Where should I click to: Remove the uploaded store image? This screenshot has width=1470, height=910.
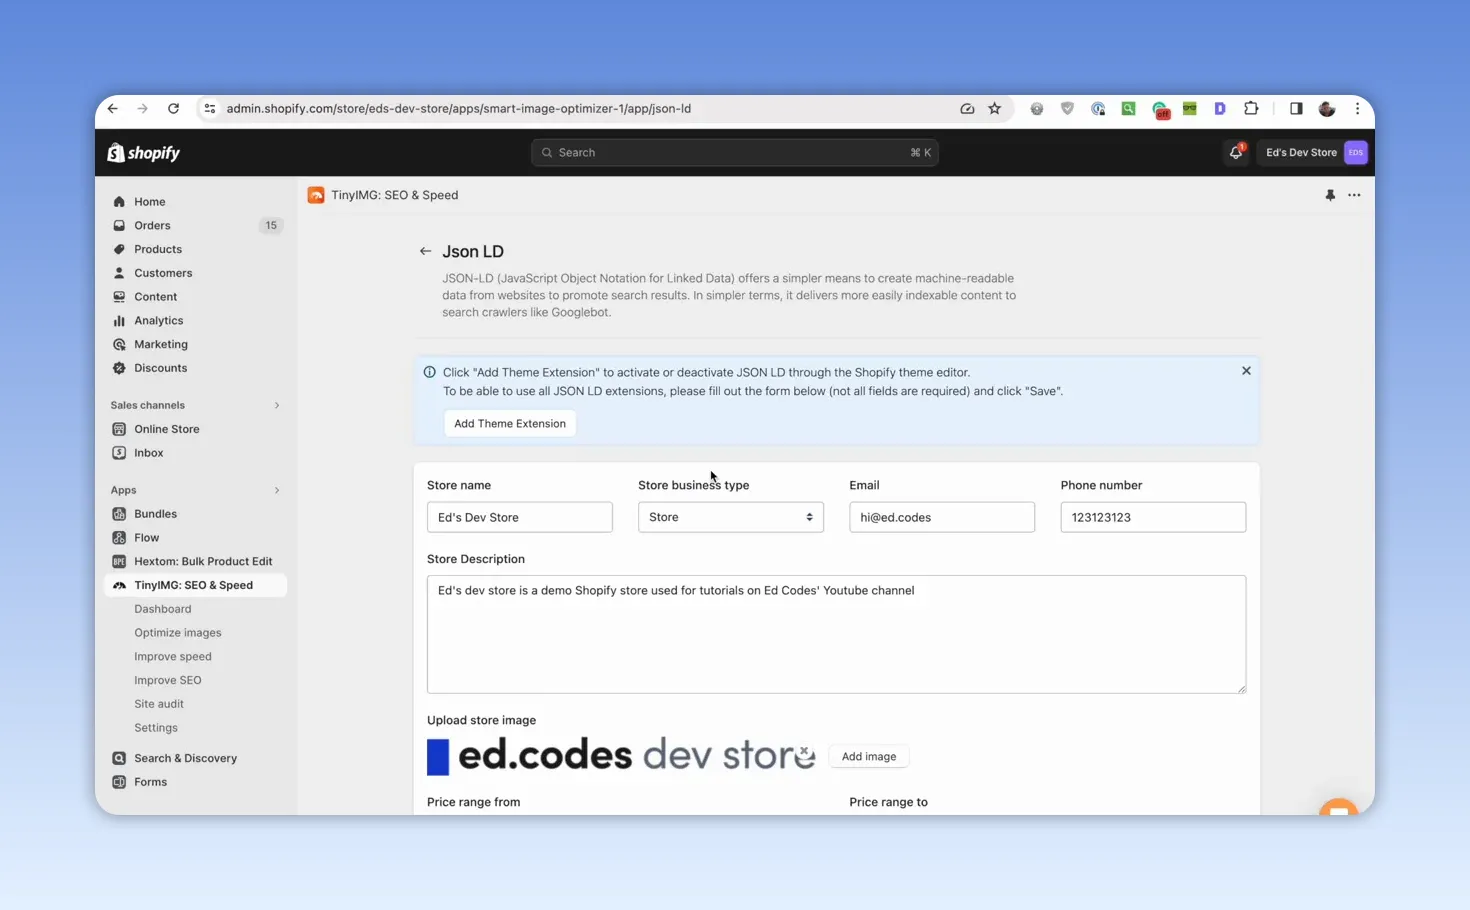tap(804, 750)
